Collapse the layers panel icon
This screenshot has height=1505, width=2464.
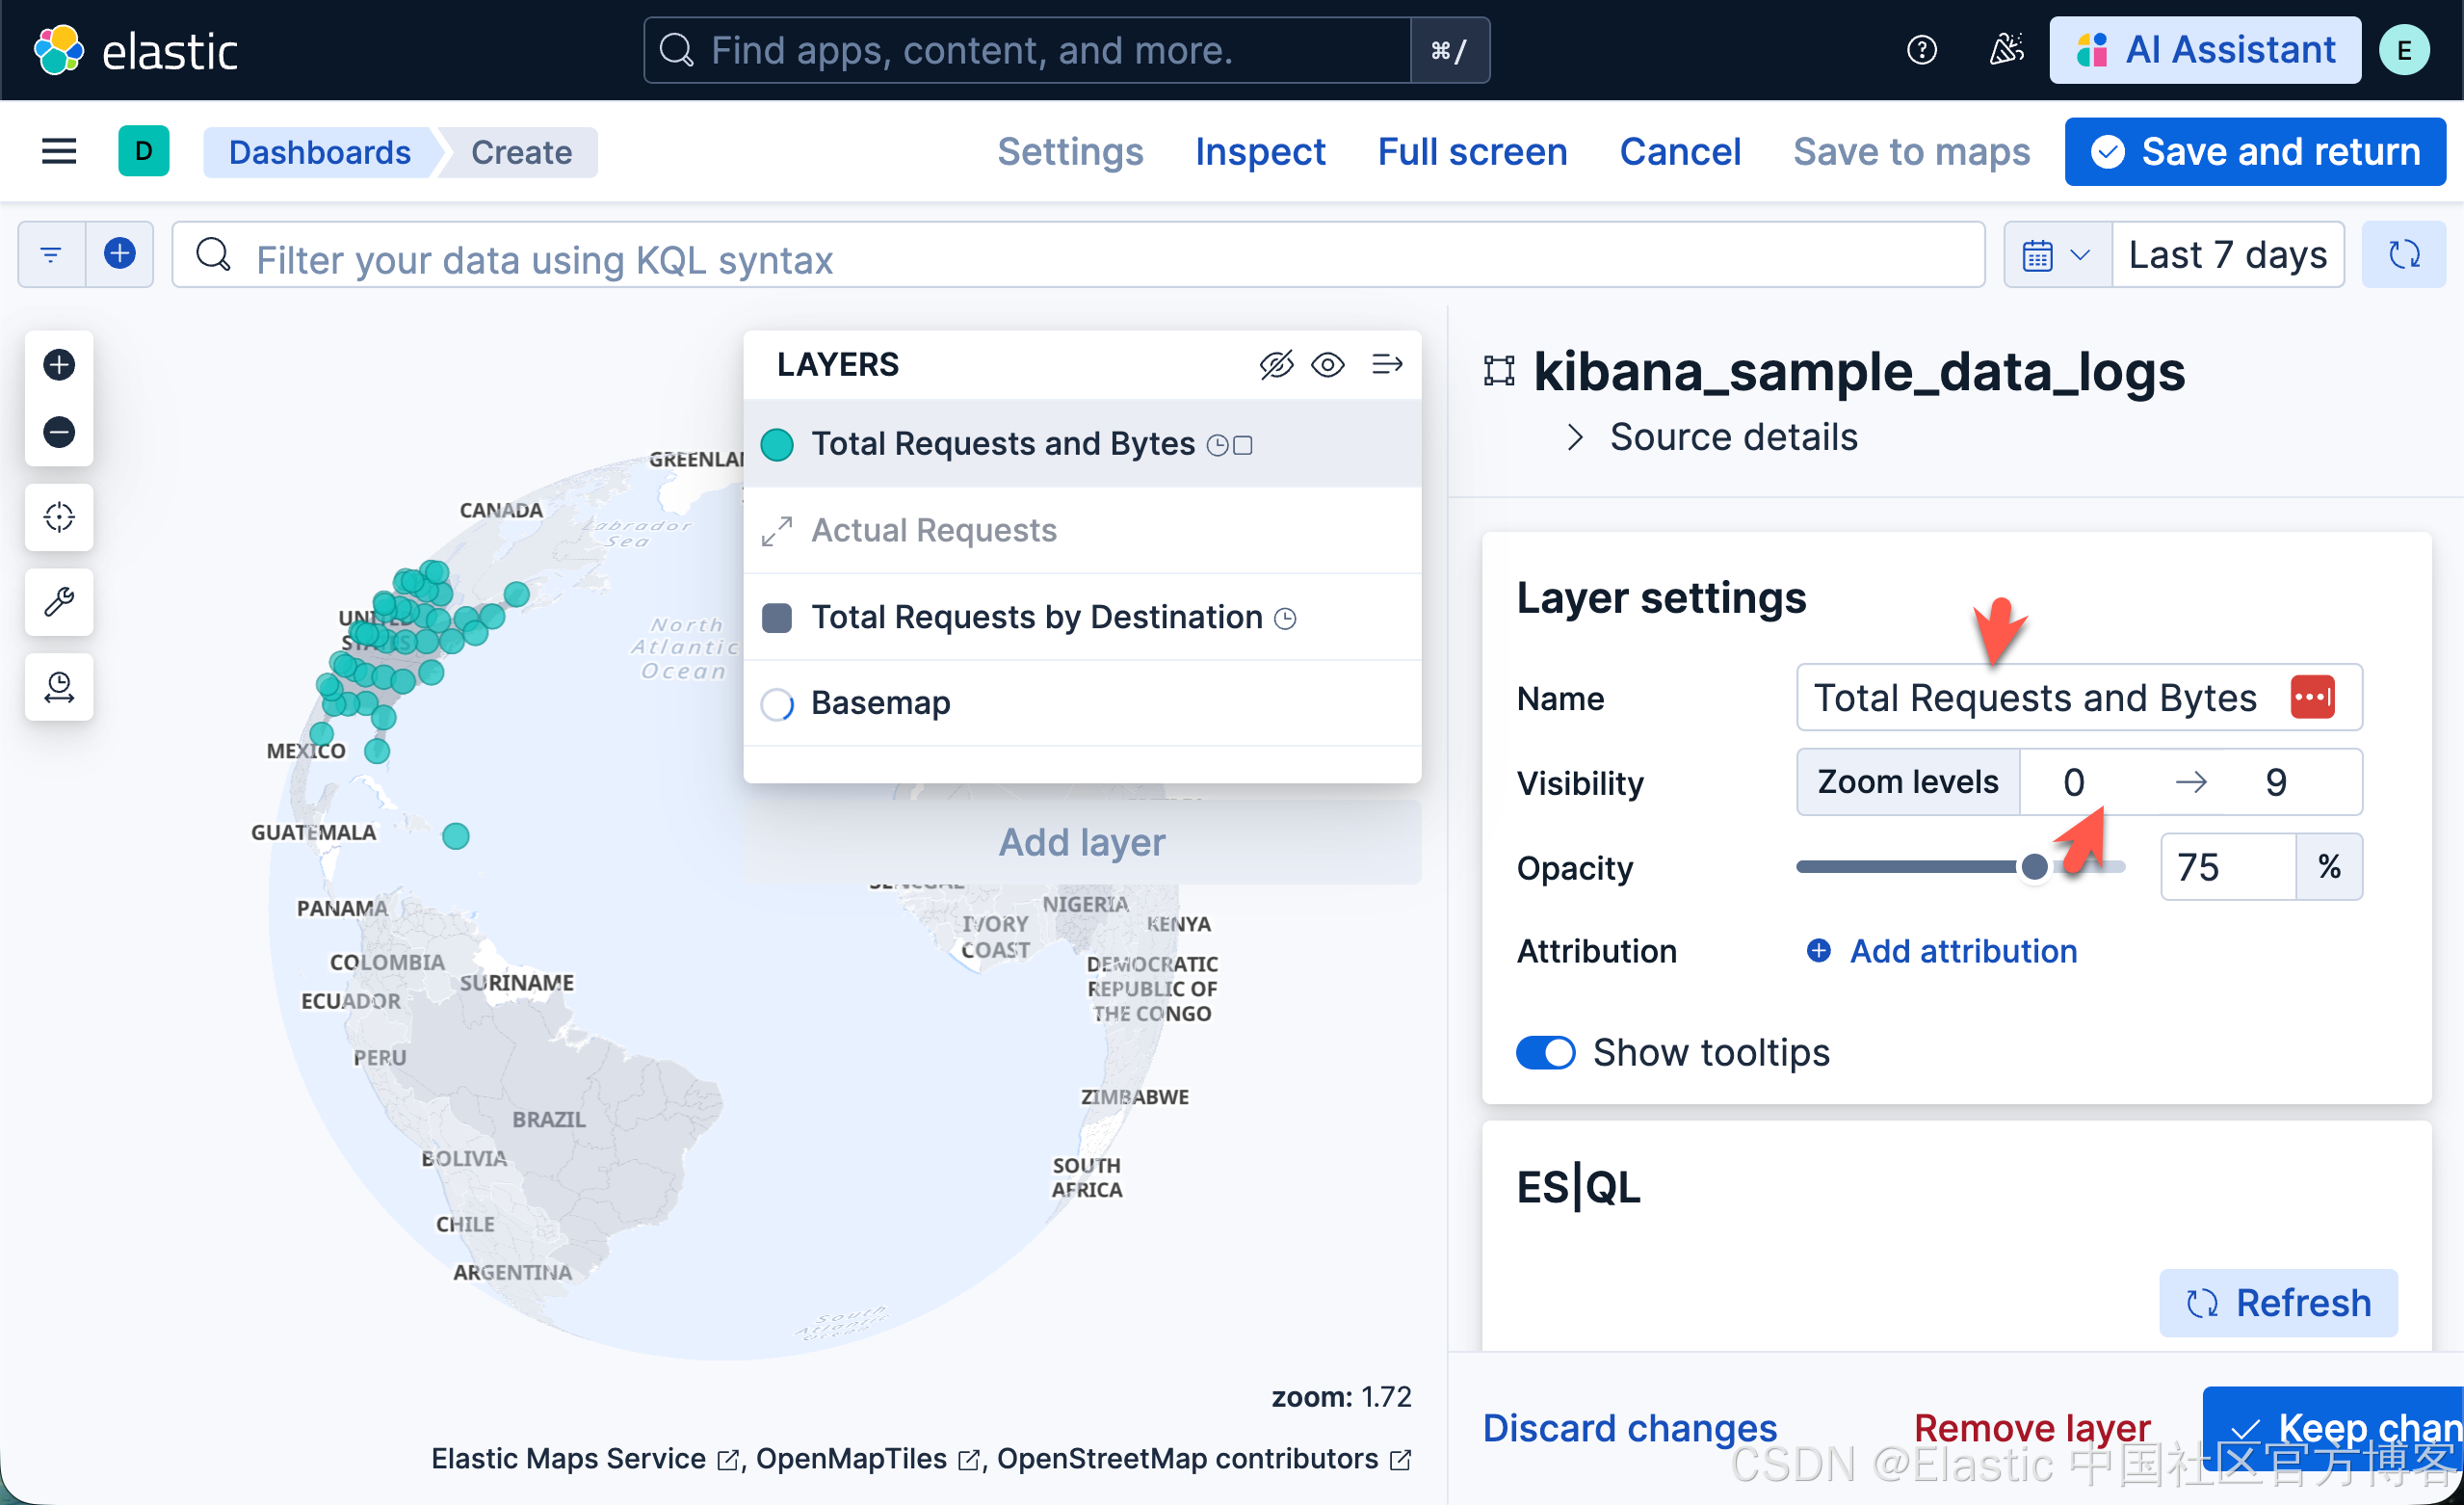click(1387, 364)
